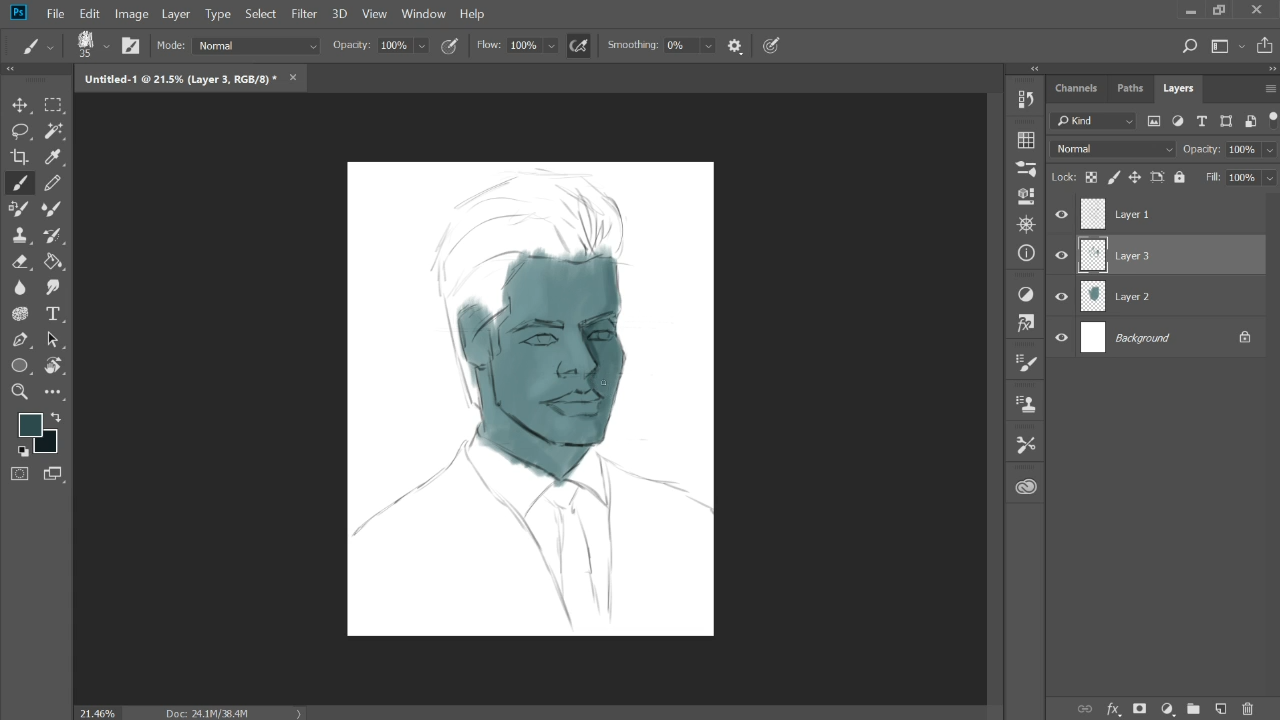Select the Magic Wand tool
Screen dimensions: 1280x720
pyautogui.click(x=53, y=131)
